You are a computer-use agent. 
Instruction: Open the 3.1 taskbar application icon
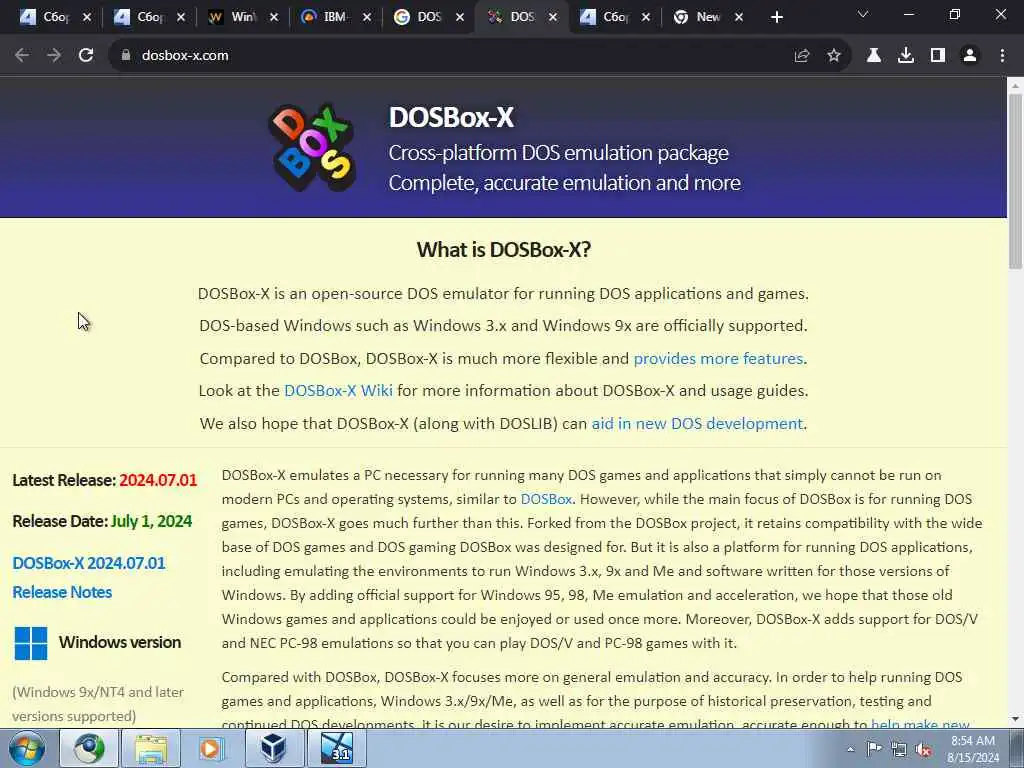(x=337, y=748)
